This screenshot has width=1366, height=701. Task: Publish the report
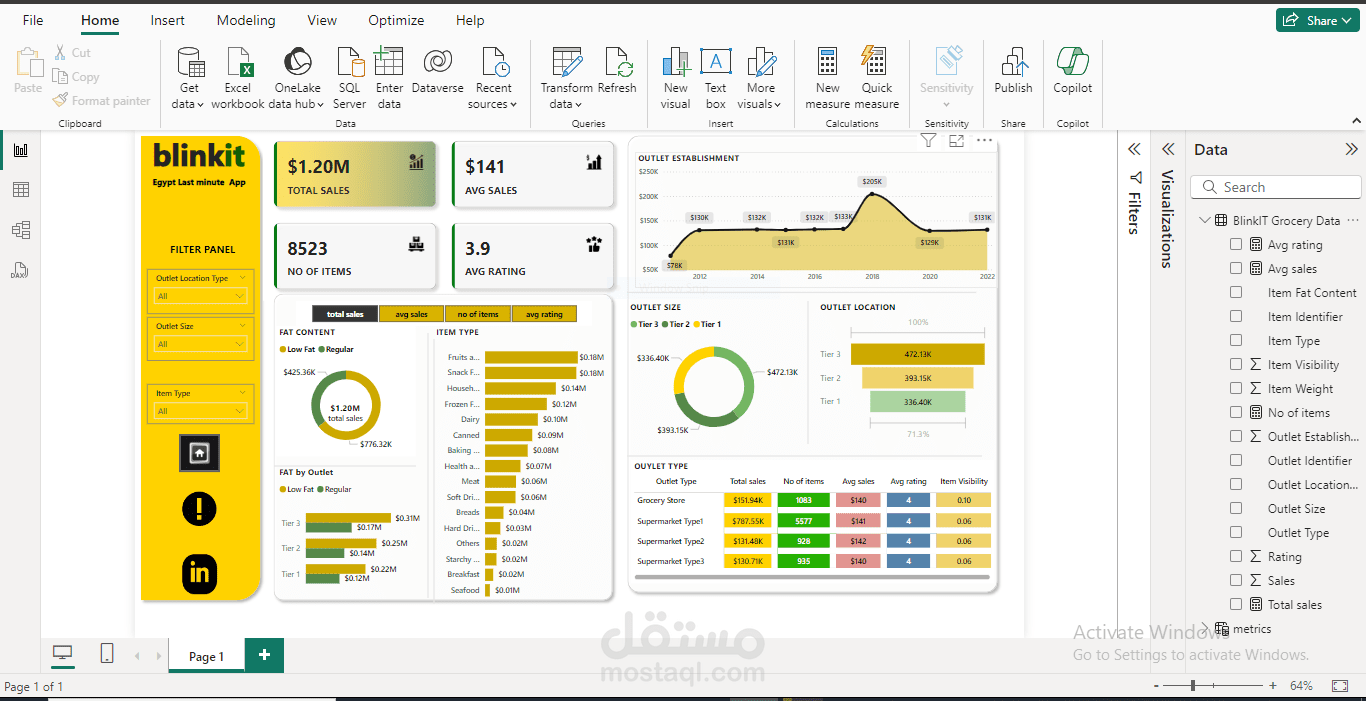1013,70
